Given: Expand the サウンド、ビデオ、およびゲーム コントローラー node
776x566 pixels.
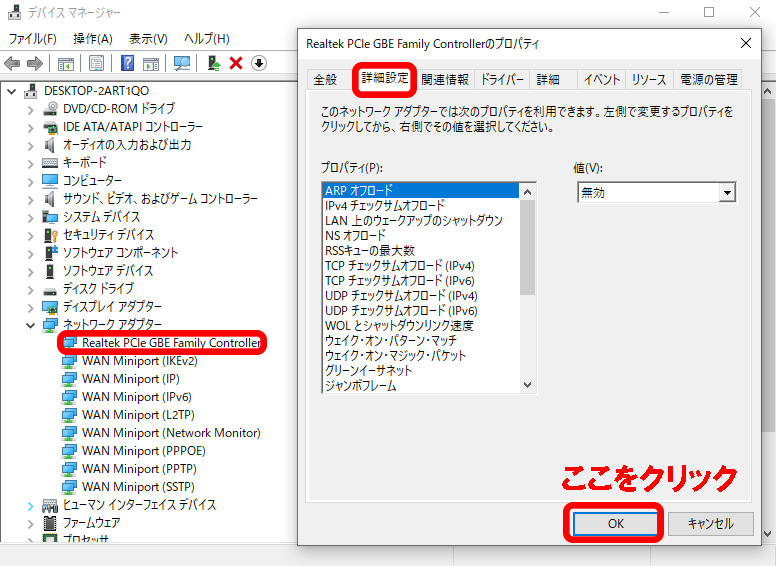Looking at the screenshot, I should point(31,199).
